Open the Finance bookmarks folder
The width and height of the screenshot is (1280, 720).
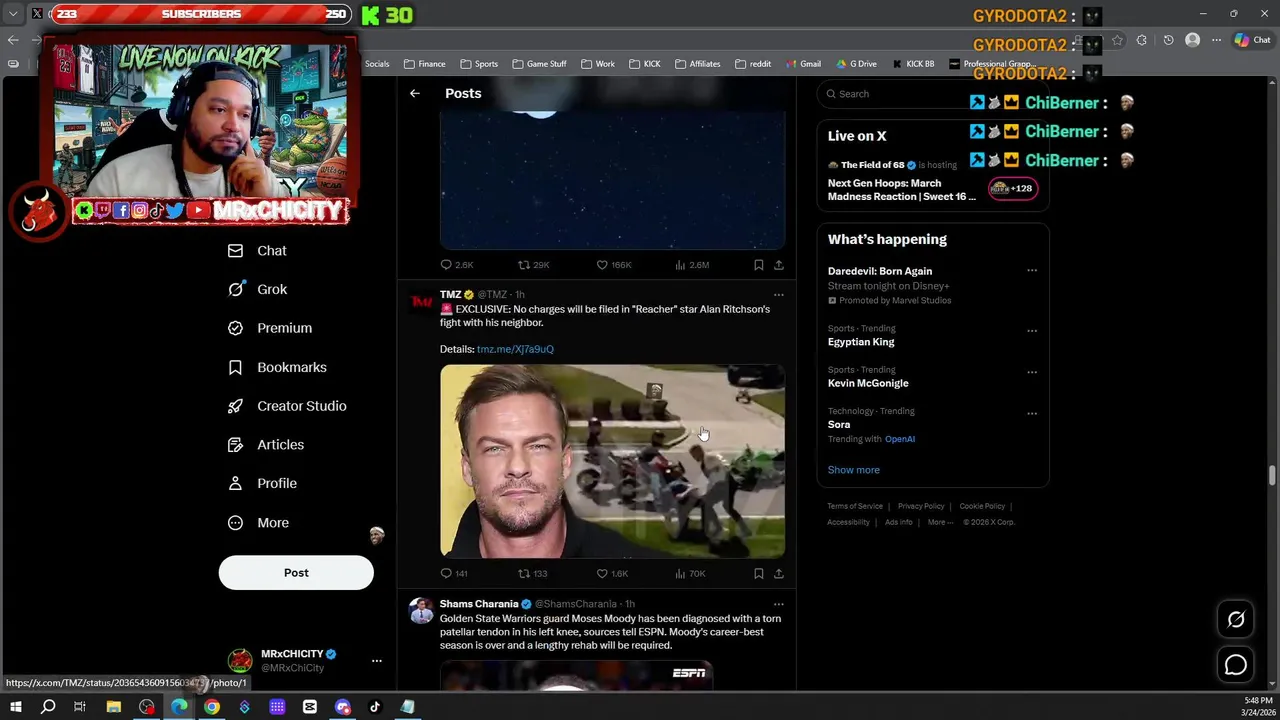click(425, 64)
